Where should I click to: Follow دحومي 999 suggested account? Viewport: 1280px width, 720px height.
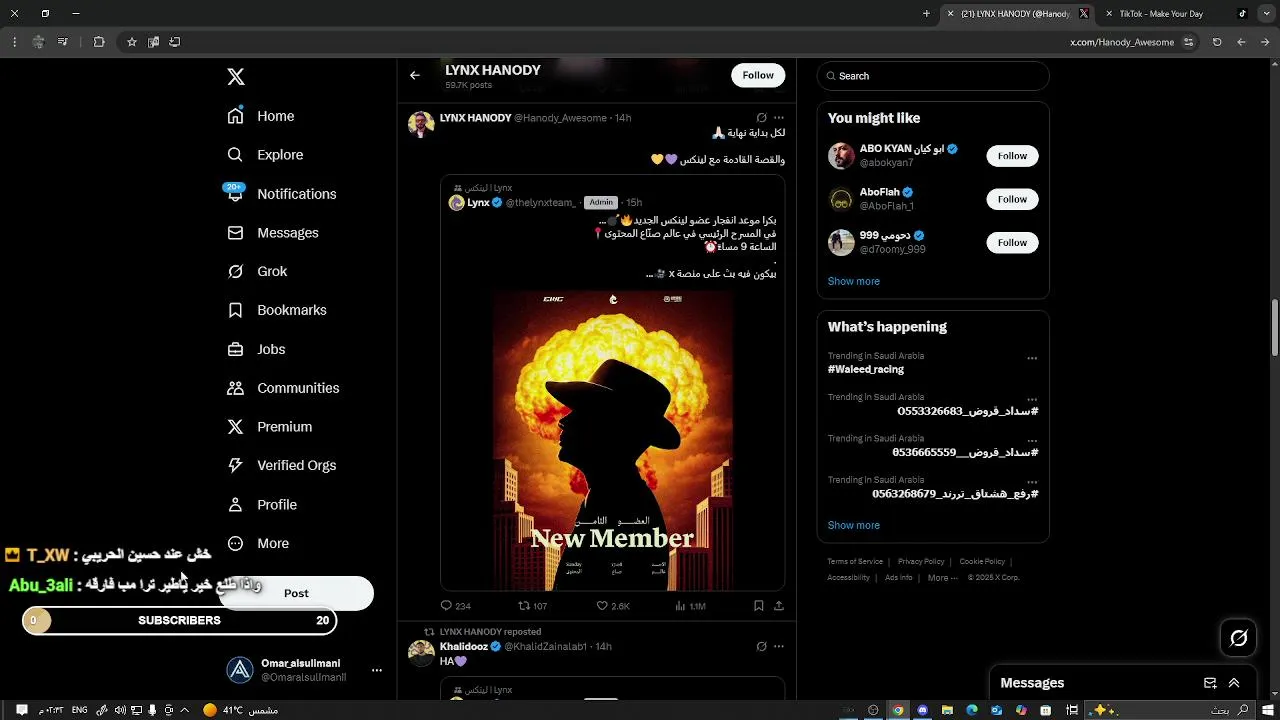pyautogui.click(x=1012, y=243)
